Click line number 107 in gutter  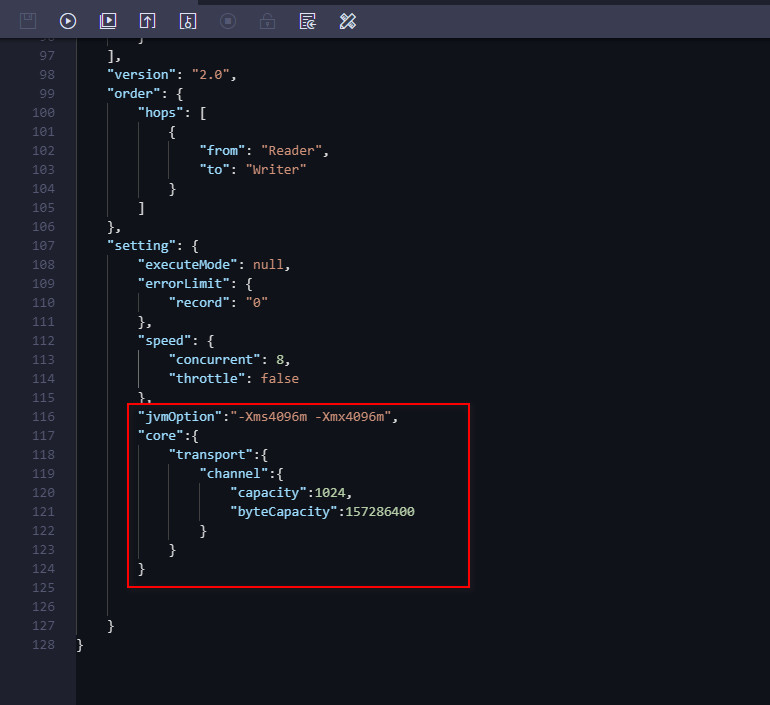[43, 245]
